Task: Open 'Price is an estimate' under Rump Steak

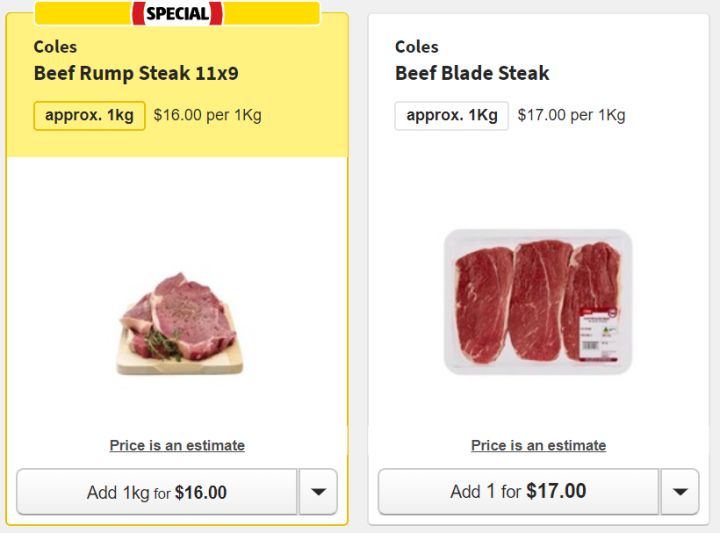Action: [177, 445]
